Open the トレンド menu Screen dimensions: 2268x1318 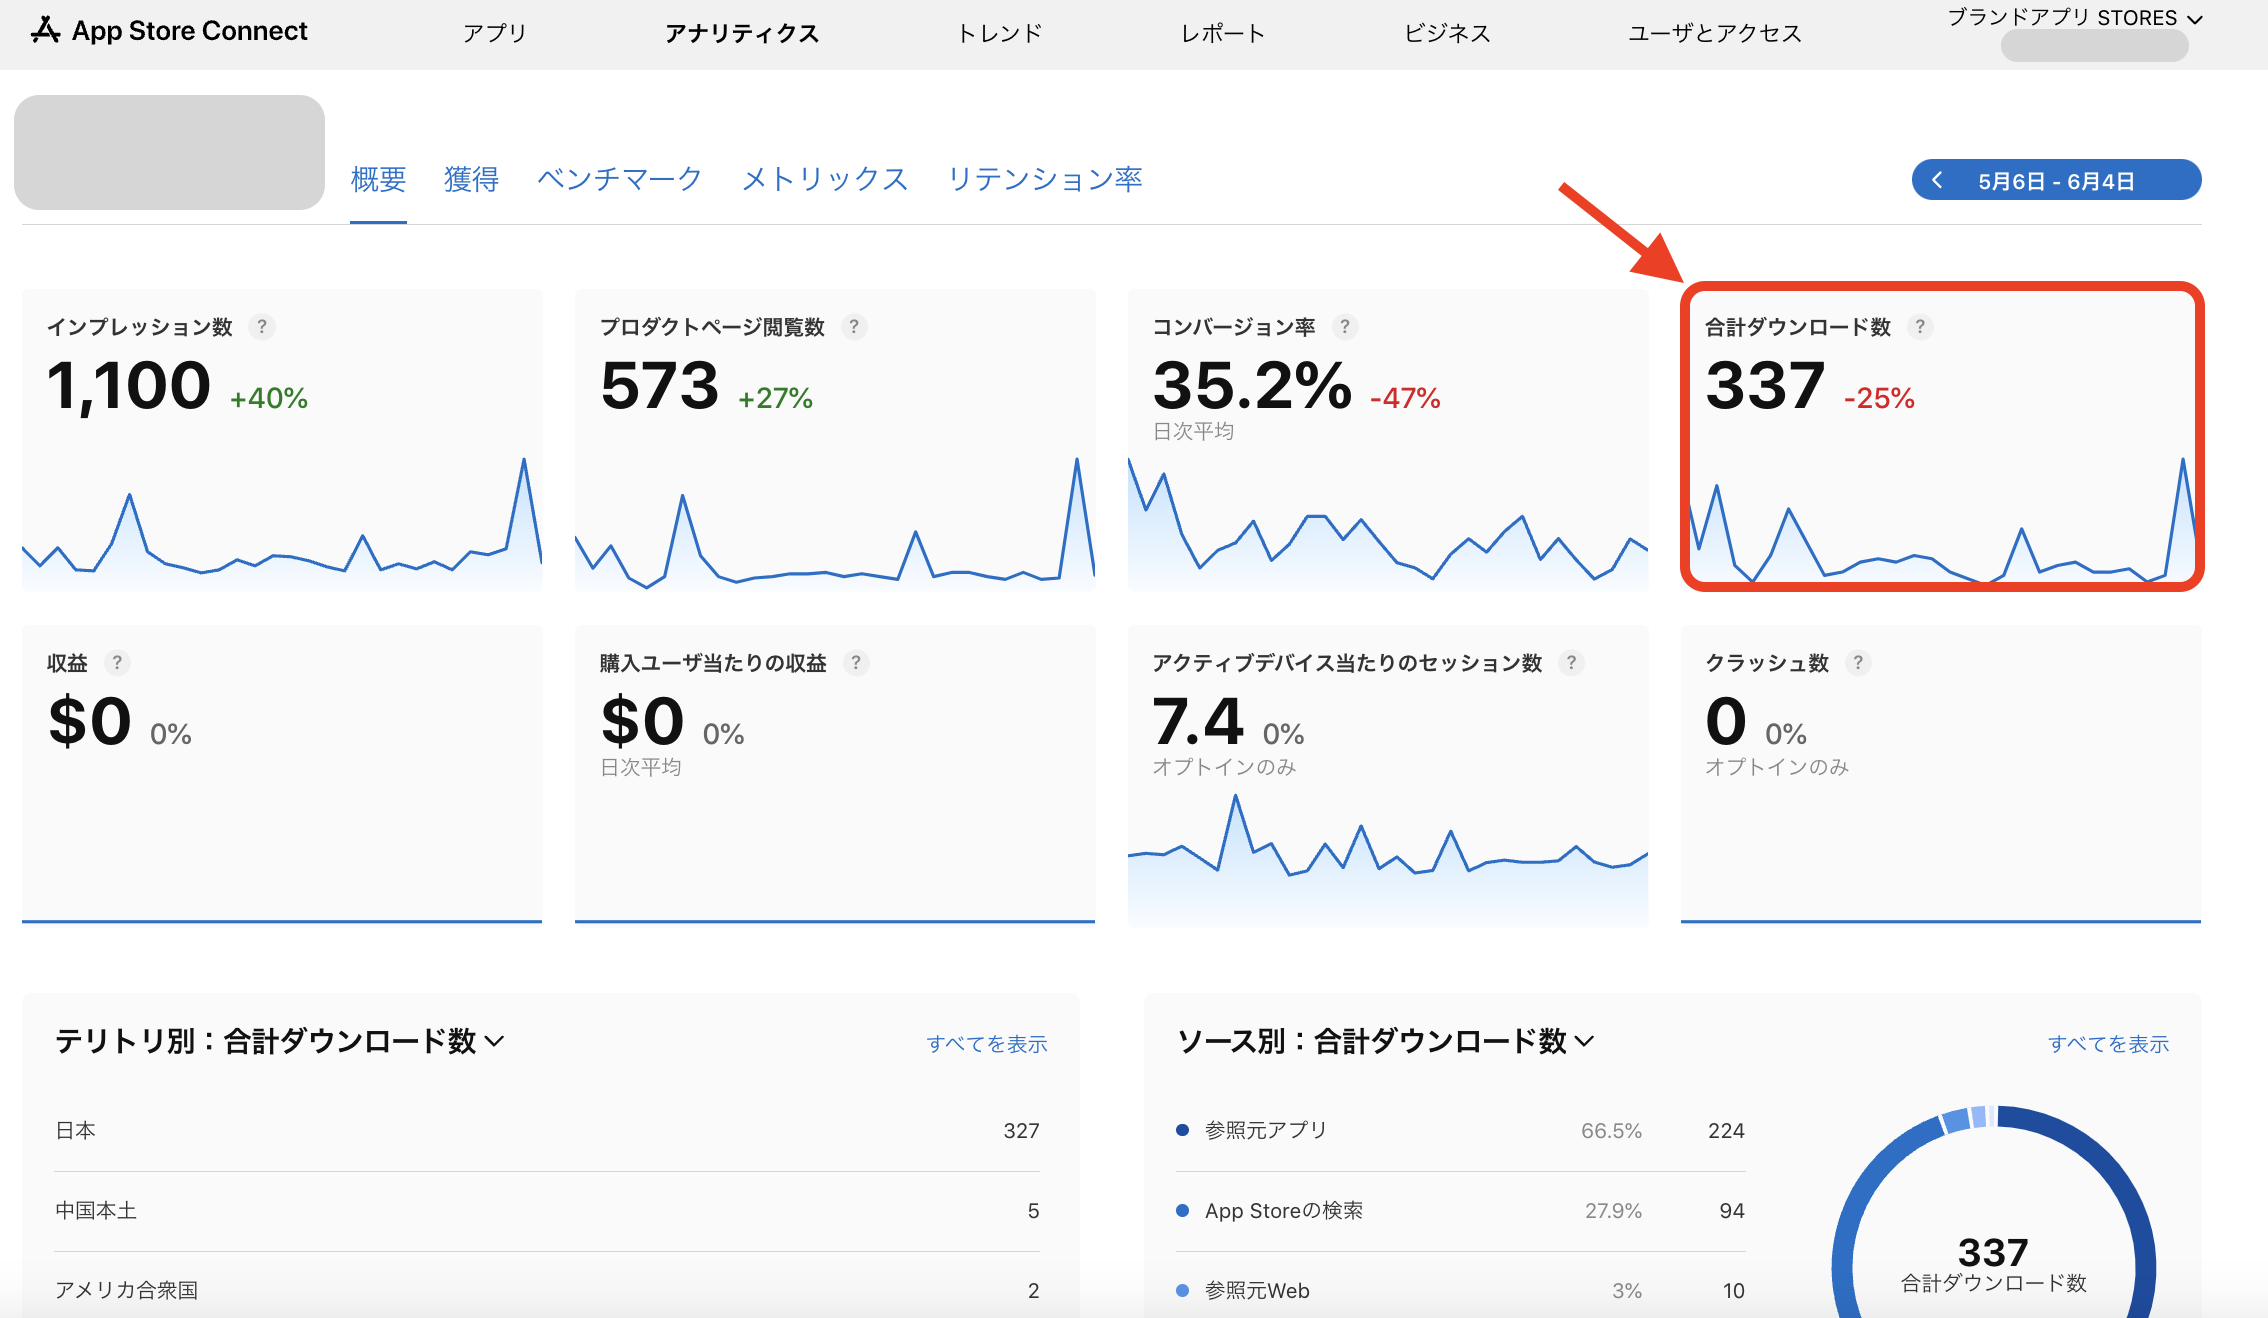1000,33
